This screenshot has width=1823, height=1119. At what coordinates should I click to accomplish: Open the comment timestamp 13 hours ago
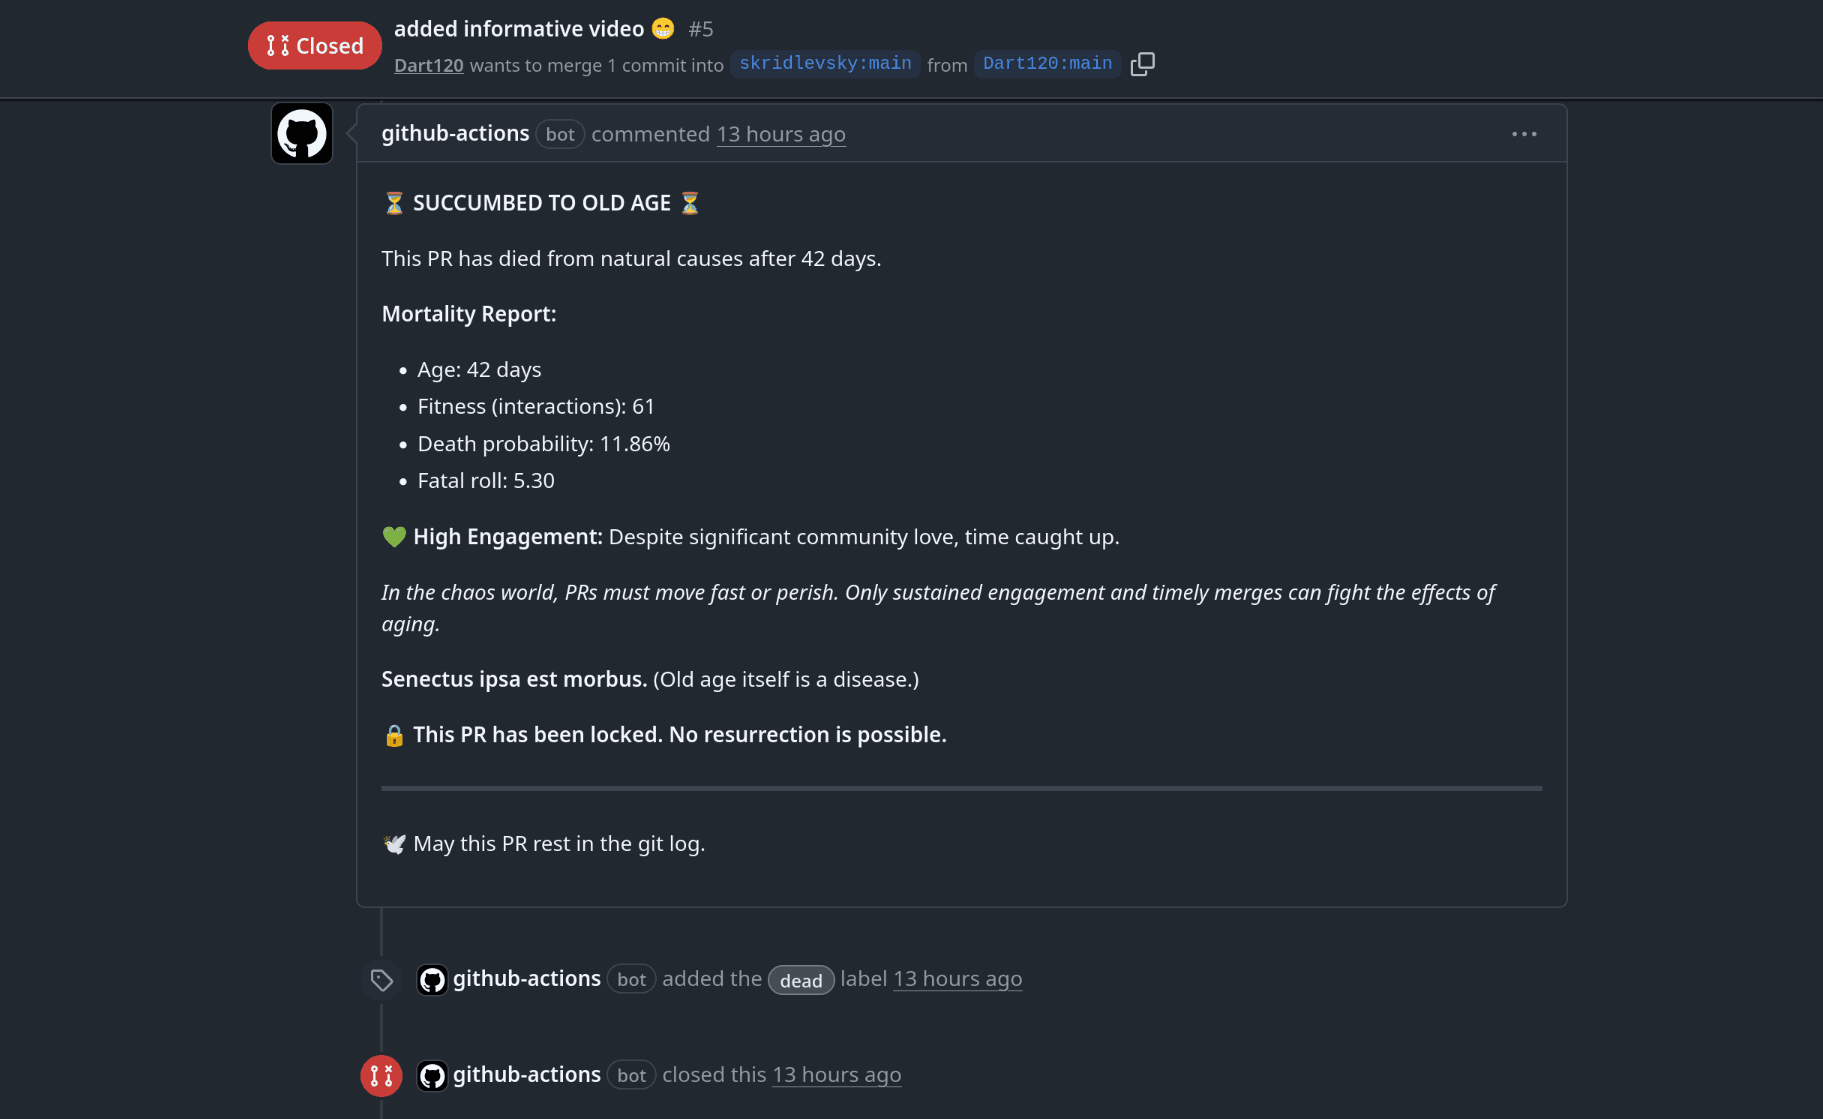pyautogui.click(x=781, y=134)
